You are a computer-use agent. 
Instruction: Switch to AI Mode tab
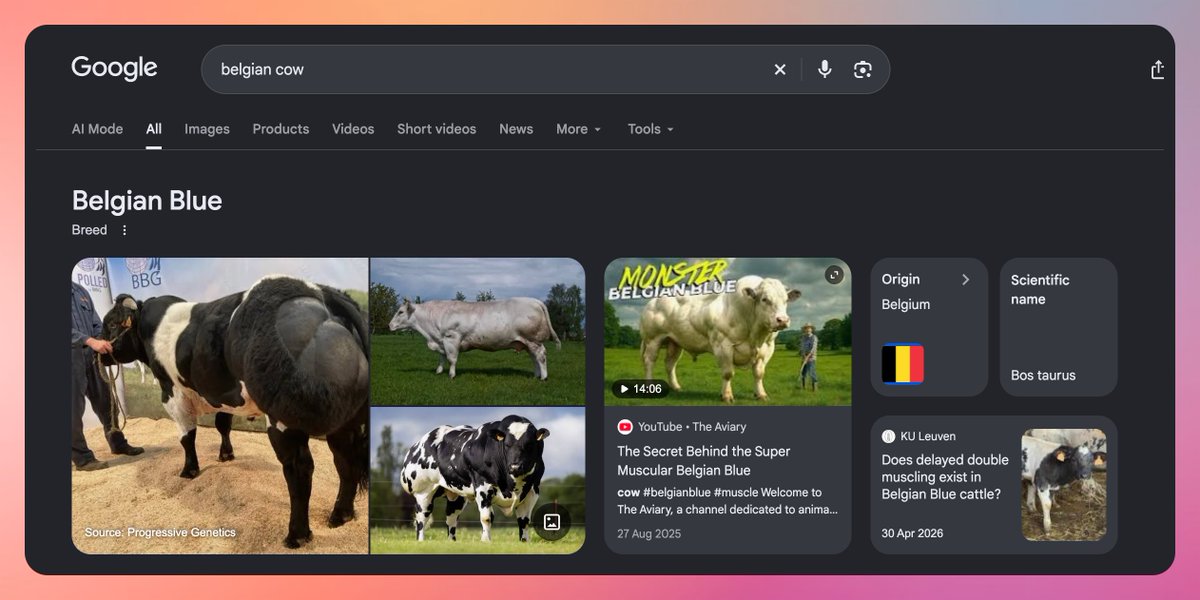pyautogui.click(x=97, y=129)
